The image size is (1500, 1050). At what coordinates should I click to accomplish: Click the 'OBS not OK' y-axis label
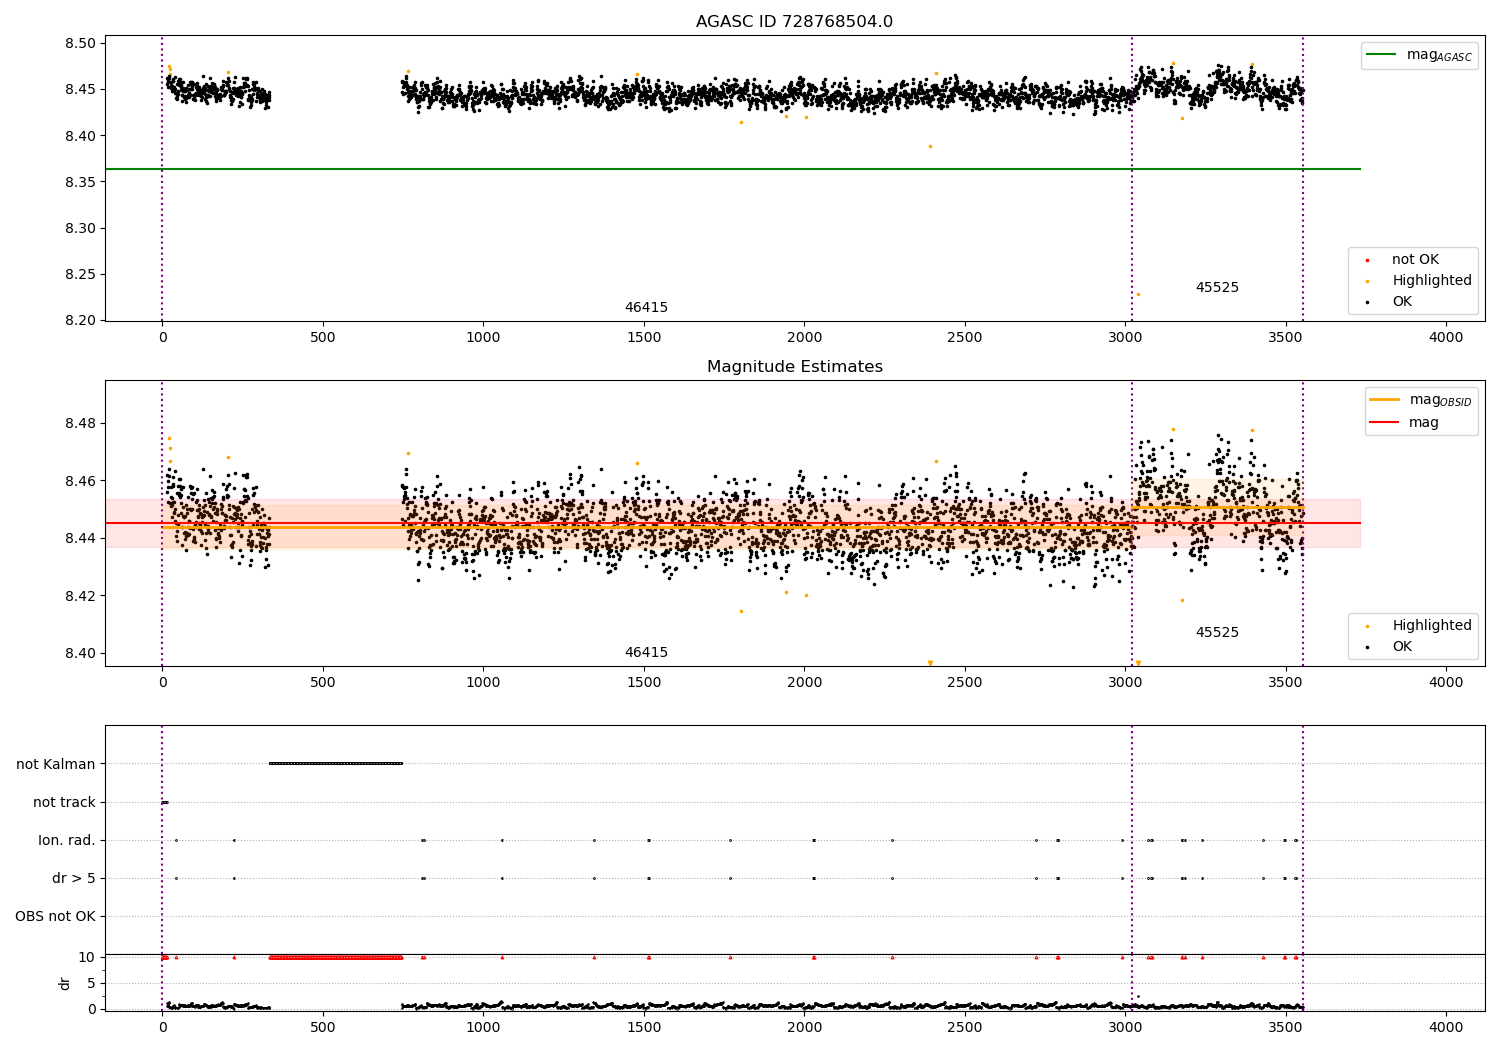click(x=55, y=916)
